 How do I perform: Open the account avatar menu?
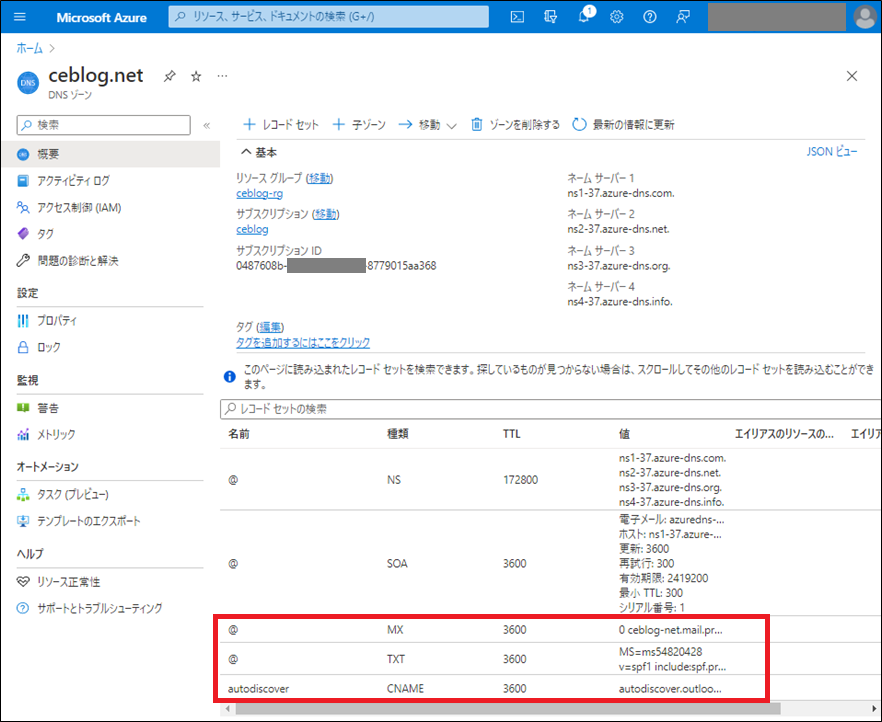pyautogui.click(x=865, y=17)
